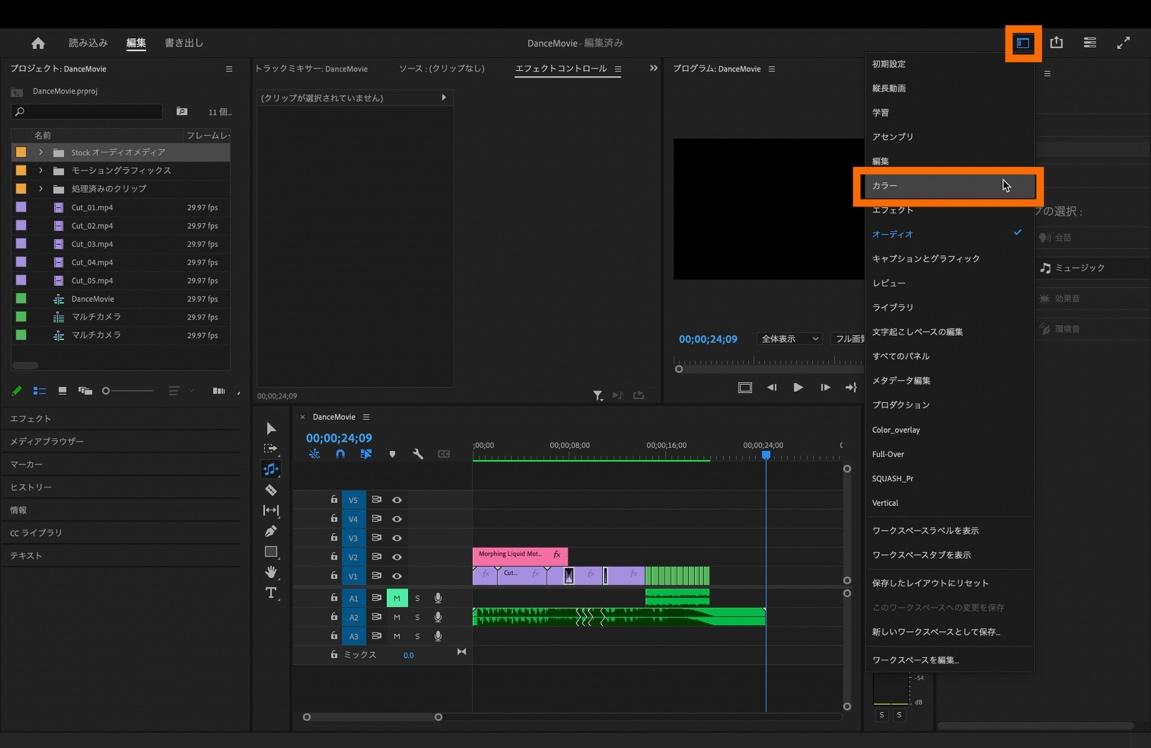
Task: Select the Hand tool
Action: coord(271,572)
